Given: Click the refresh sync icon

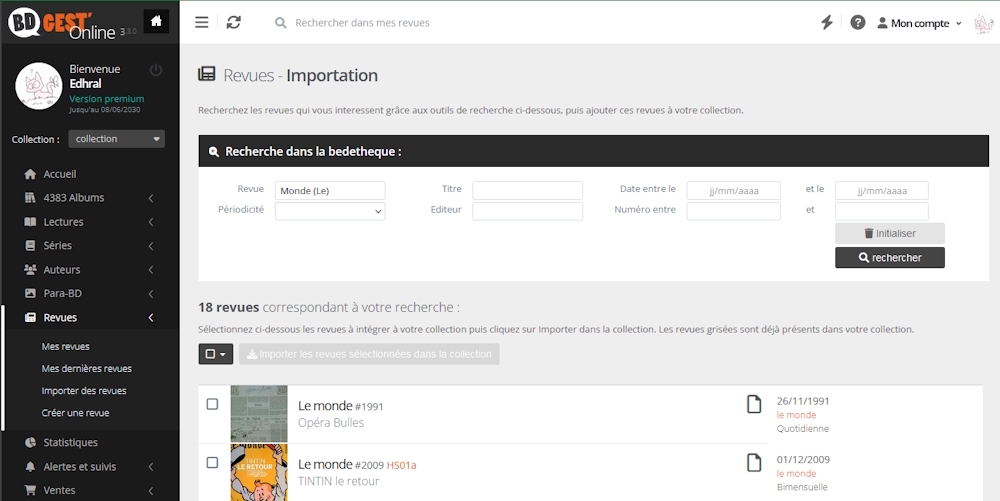Looking at the screenshot, I should click(234, 22).
